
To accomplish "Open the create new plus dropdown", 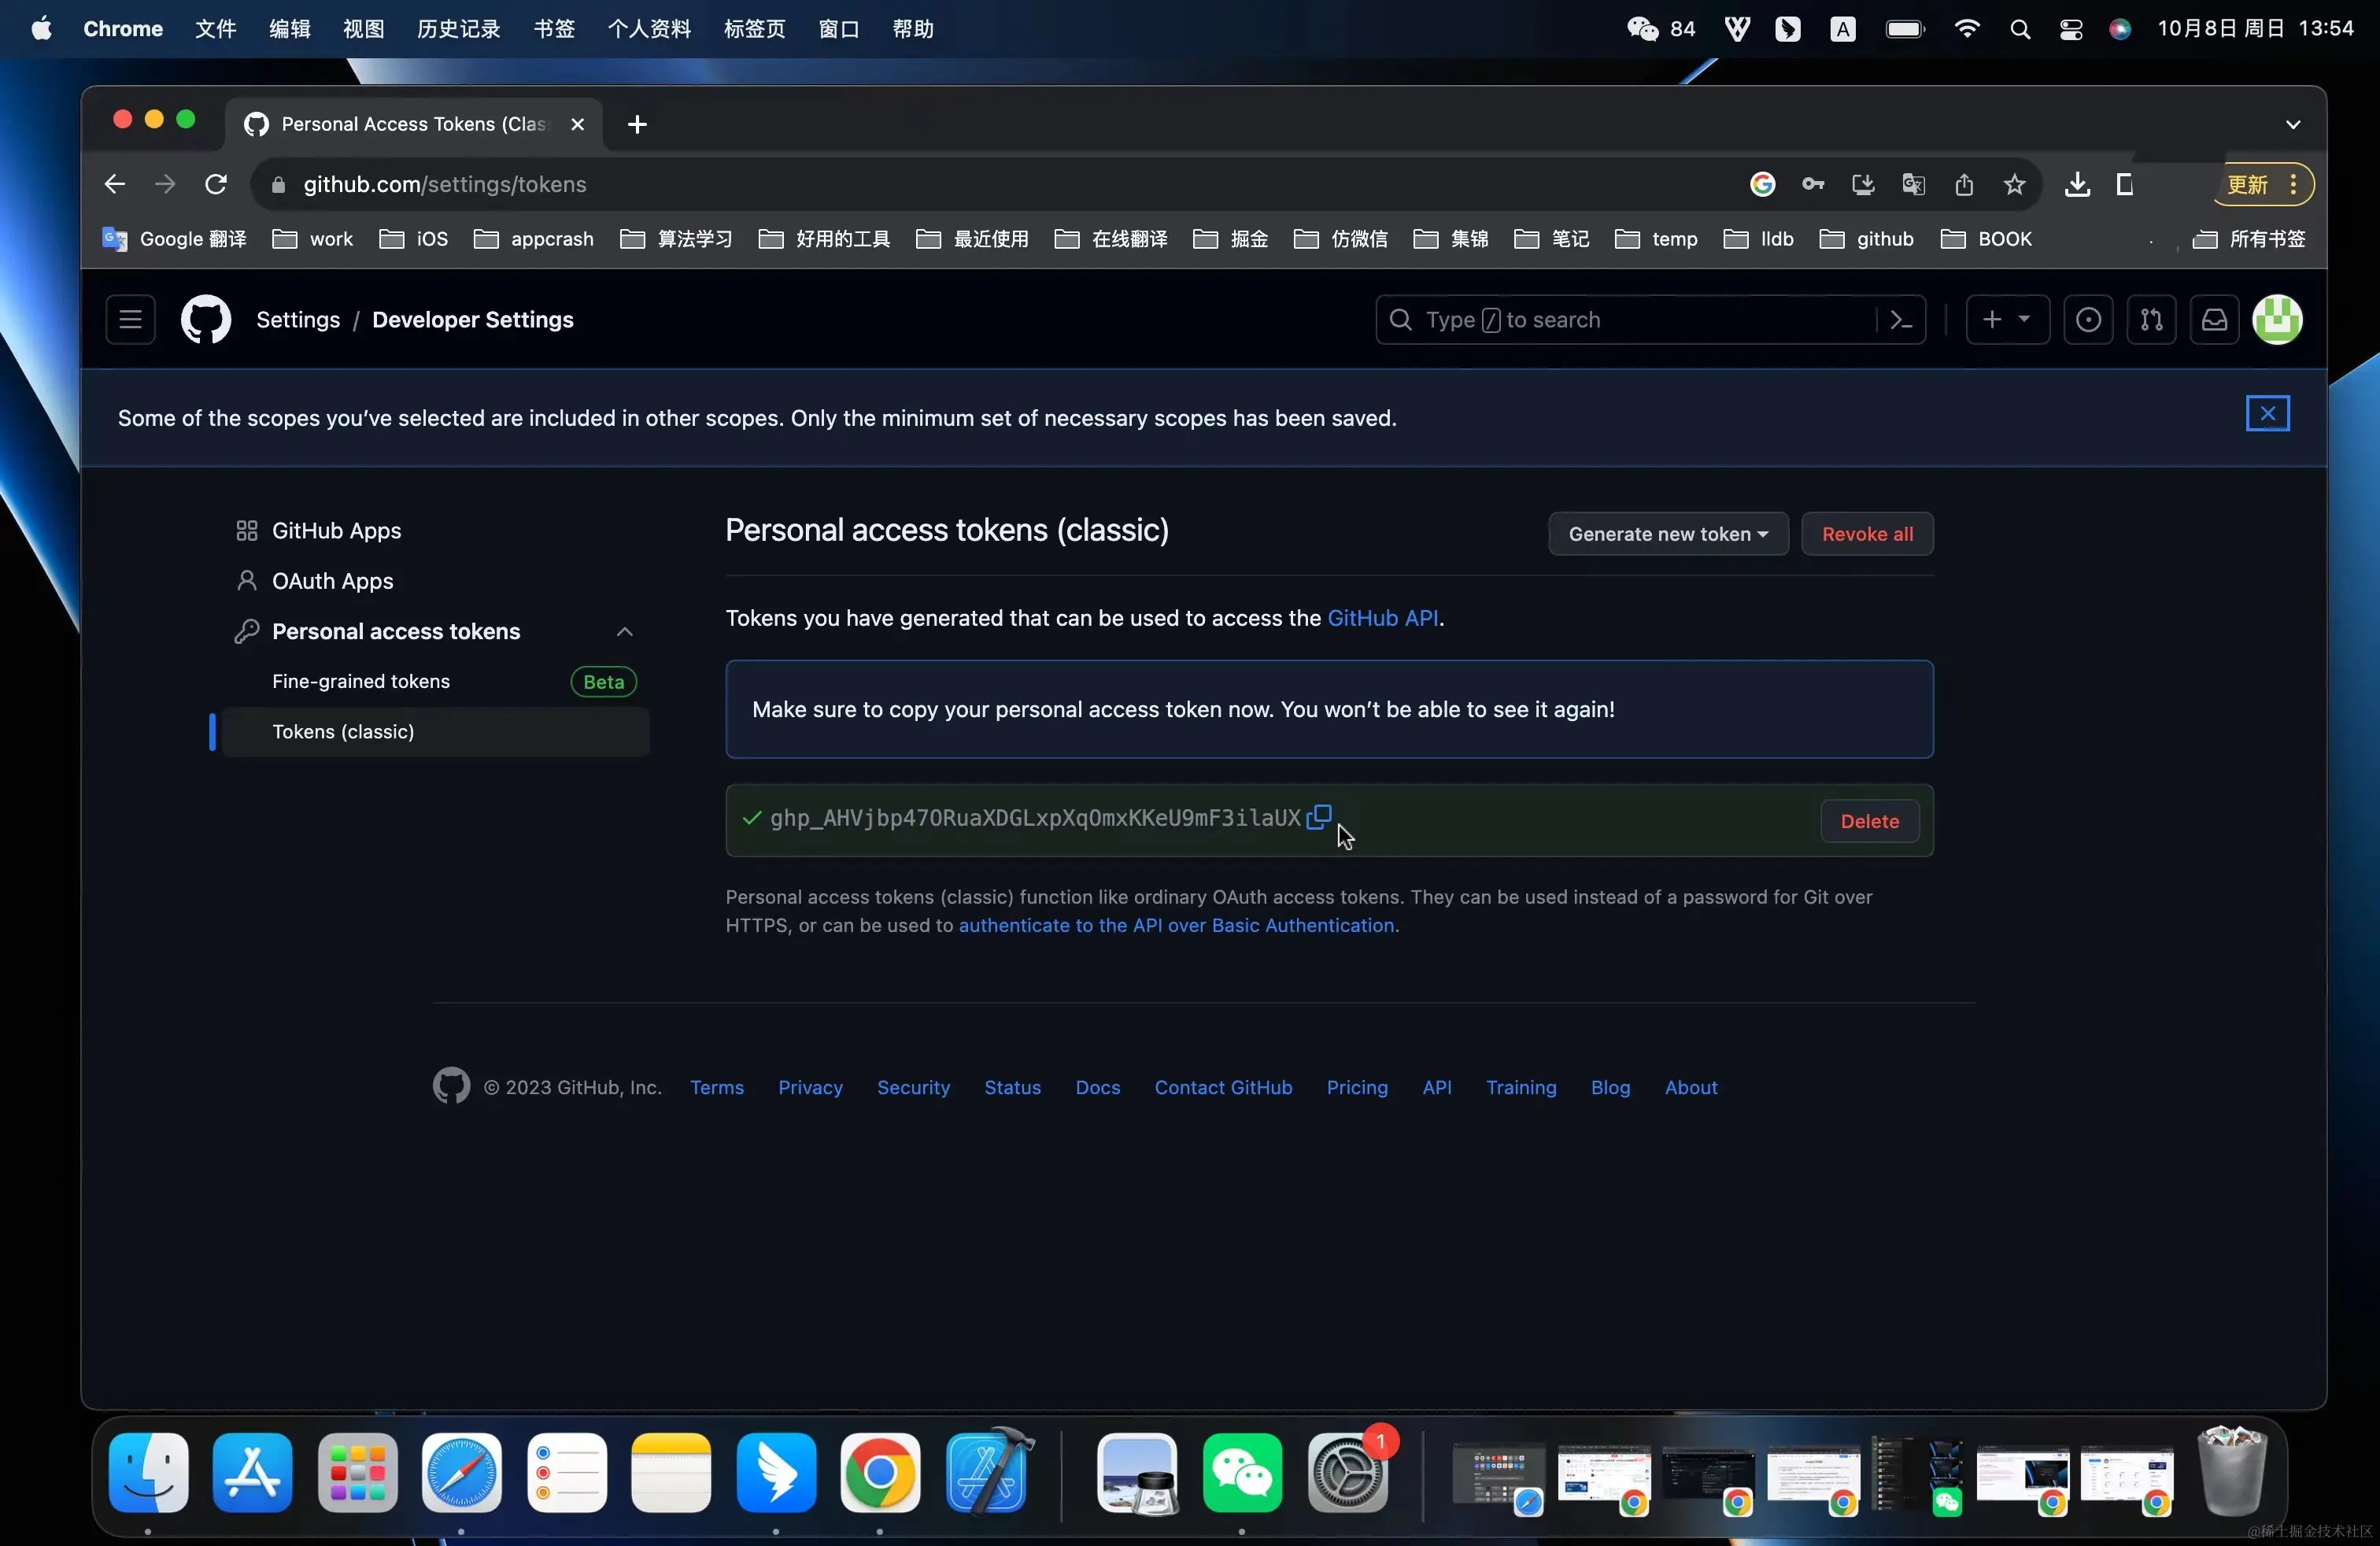I will (x=2006, y=320).
